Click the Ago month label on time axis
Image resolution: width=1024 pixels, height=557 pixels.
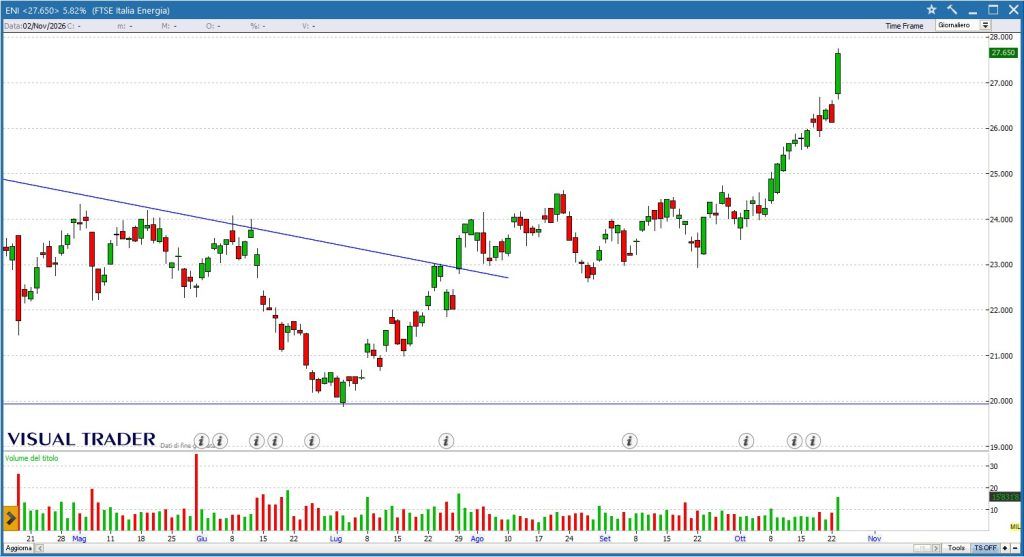click(x=477, y=539)
